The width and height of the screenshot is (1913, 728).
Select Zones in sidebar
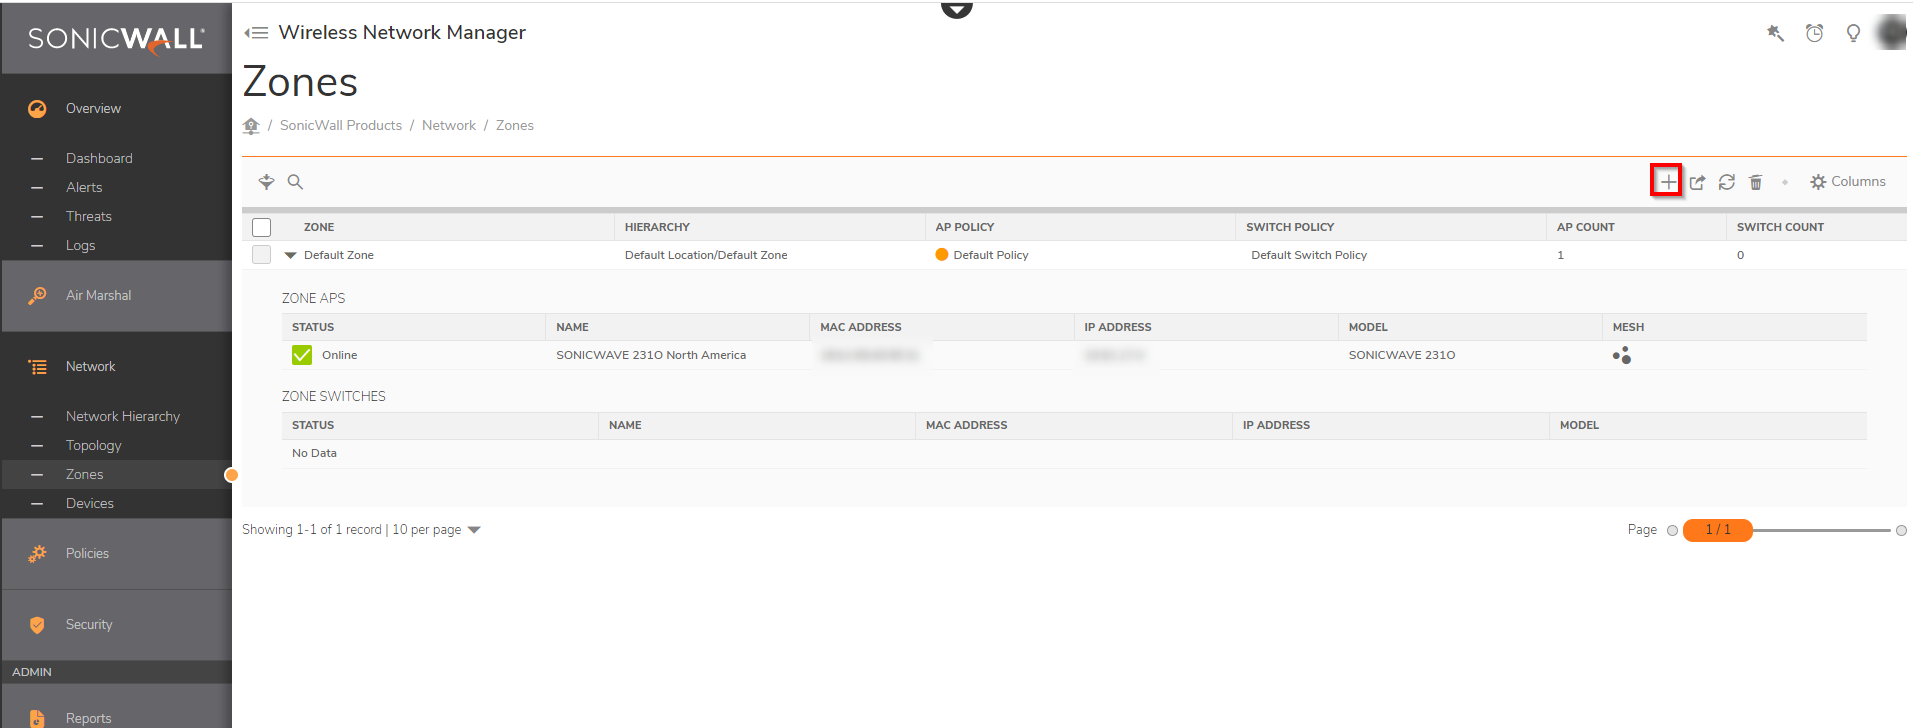tap(85, 474)
